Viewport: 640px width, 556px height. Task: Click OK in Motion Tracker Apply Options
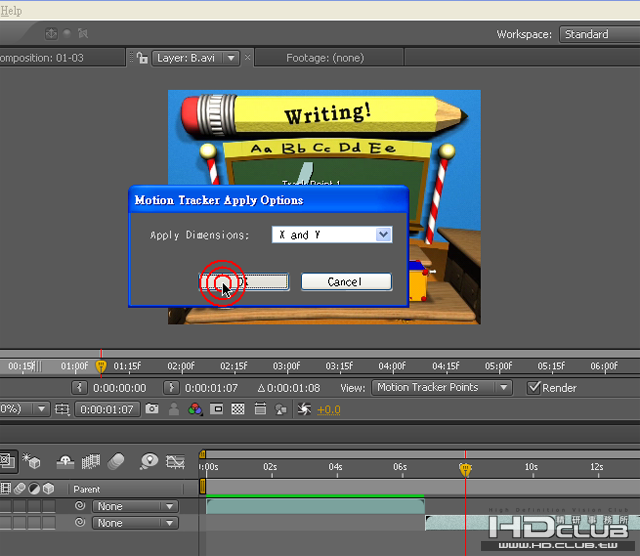(x=244, y=282)
